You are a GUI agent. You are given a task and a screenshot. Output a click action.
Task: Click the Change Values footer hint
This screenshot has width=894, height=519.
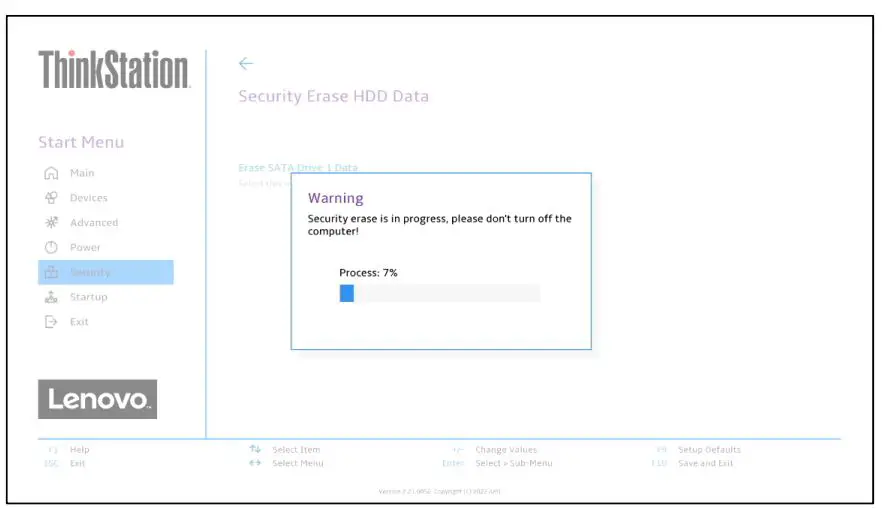click(495, 450)
